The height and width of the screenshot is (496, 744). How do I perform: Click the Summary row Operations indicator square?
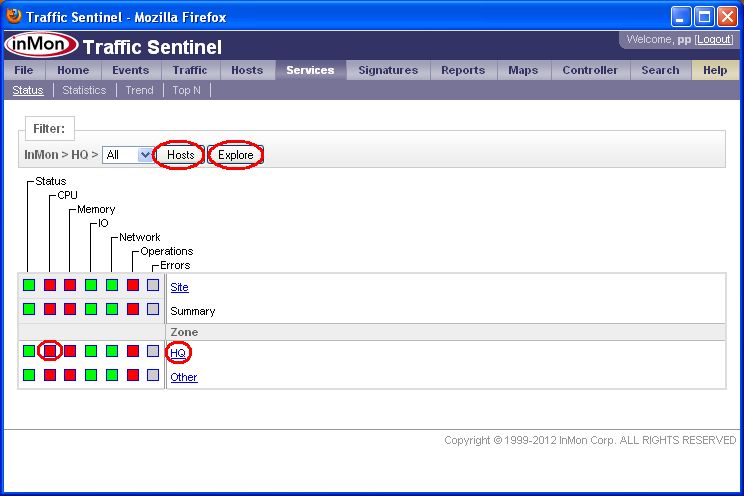click(133, 309)
